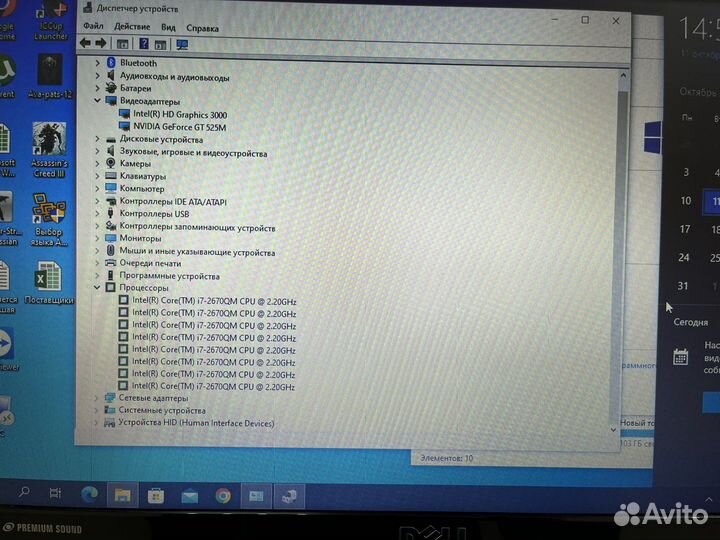
Task: Click the scan for hardware changes monitor icon
Action: 182,45
